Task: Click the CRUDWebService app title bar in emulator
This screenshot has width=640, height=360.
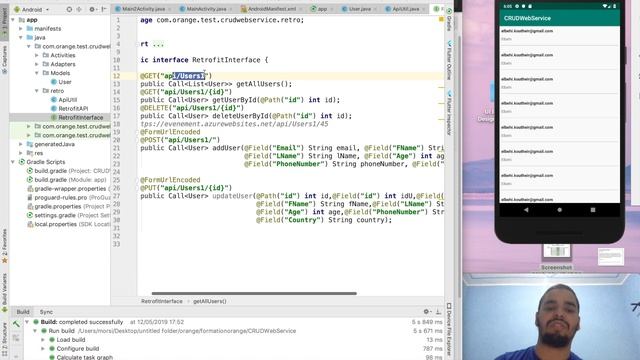Action: pos(560,18)
